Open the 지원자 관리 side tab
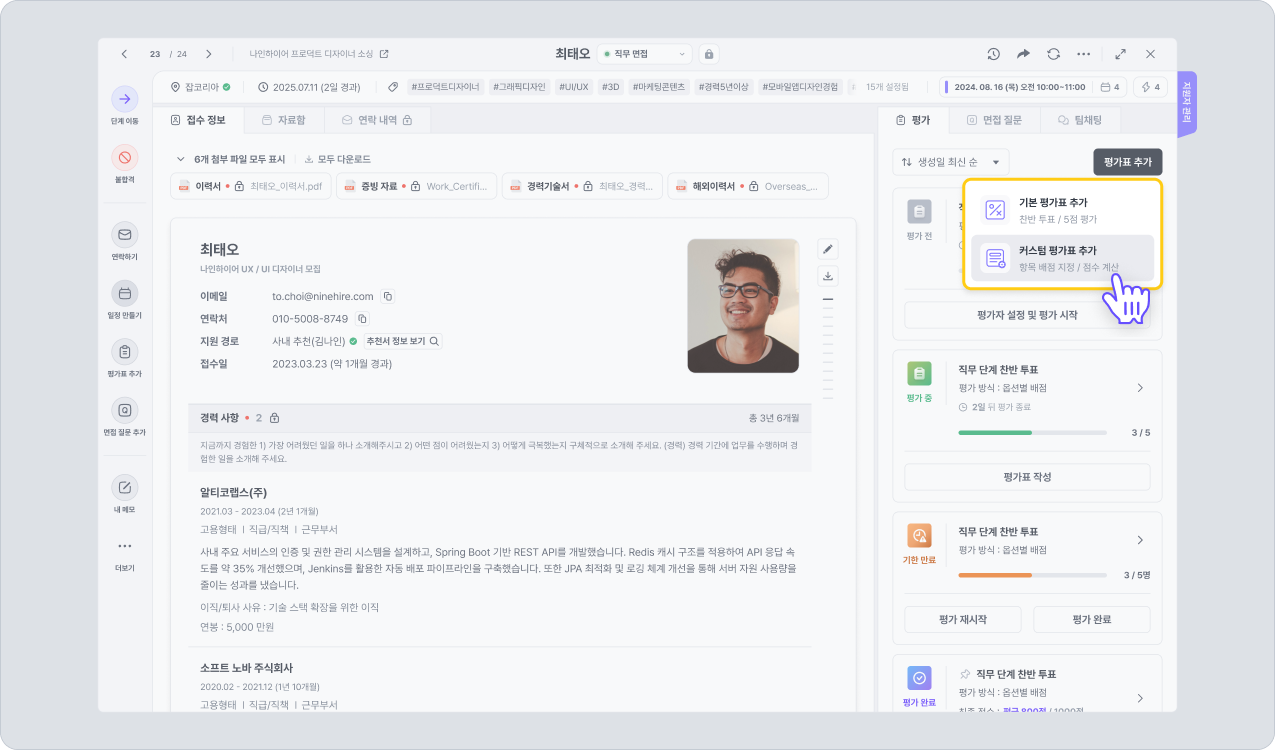 pos(1186,104)
